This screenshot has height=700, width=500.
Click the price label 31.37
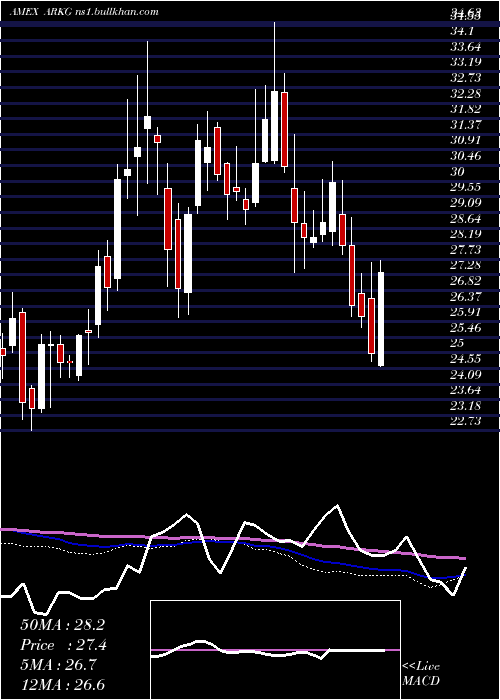pos(467,125)
